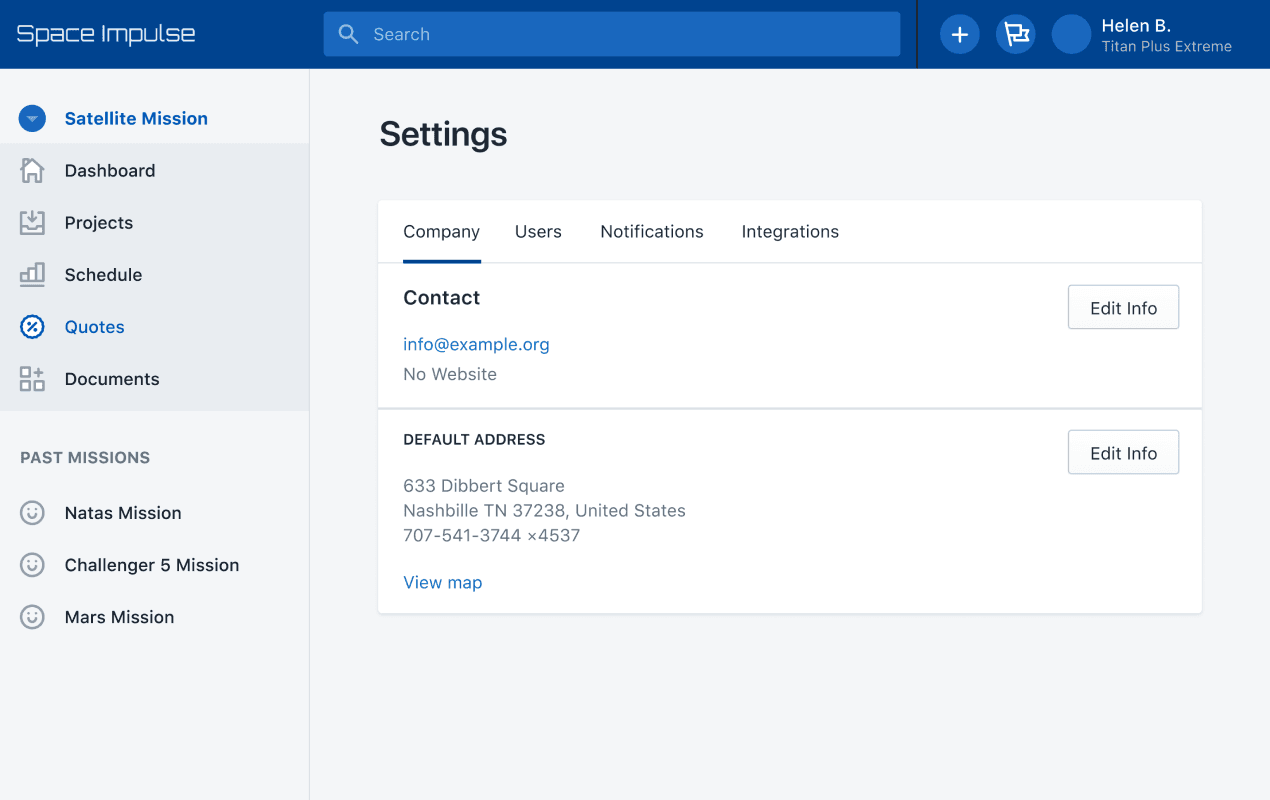The height and width of the screenshot is (800, 1270).
Task: Click the Schedule bar chart icon
Action: 32,275
